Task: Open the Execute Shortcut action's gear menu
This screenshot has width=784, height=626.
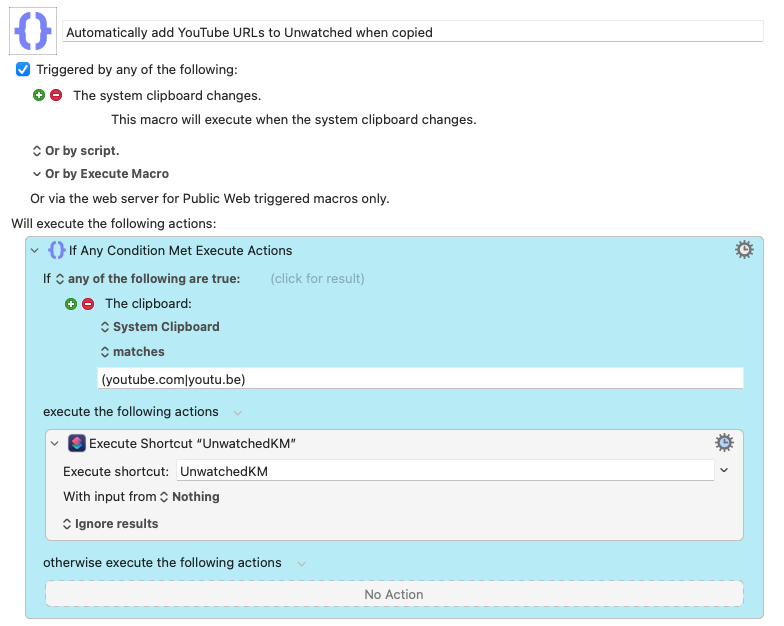Action: coord(724,442)
